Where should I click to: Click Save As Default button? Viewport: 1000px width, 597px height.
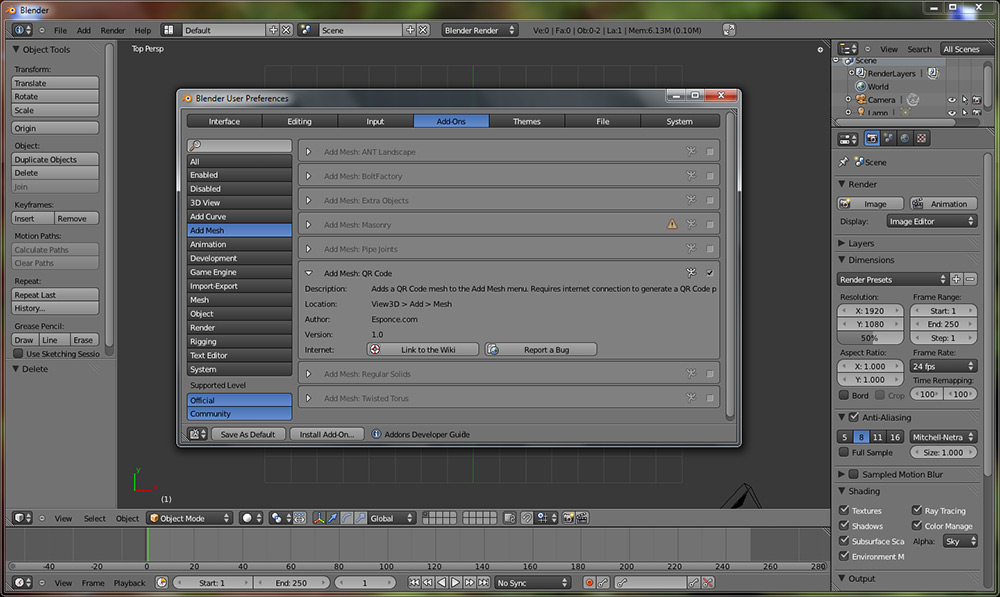click(x=247, y=434)
